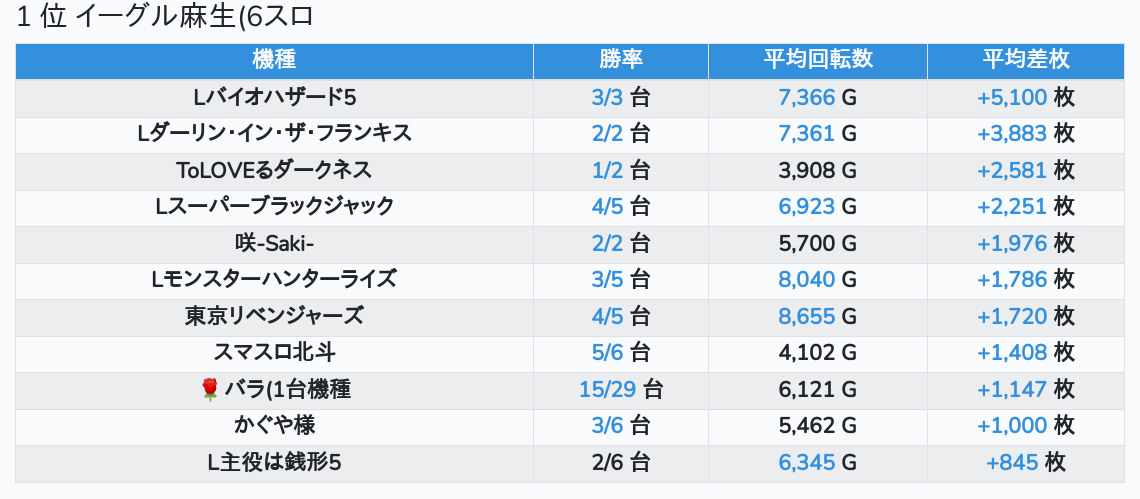The width and height of the screenshot is (1140, 499).
Task: Sort table by 機種 column header
Action: click(274, 60)
